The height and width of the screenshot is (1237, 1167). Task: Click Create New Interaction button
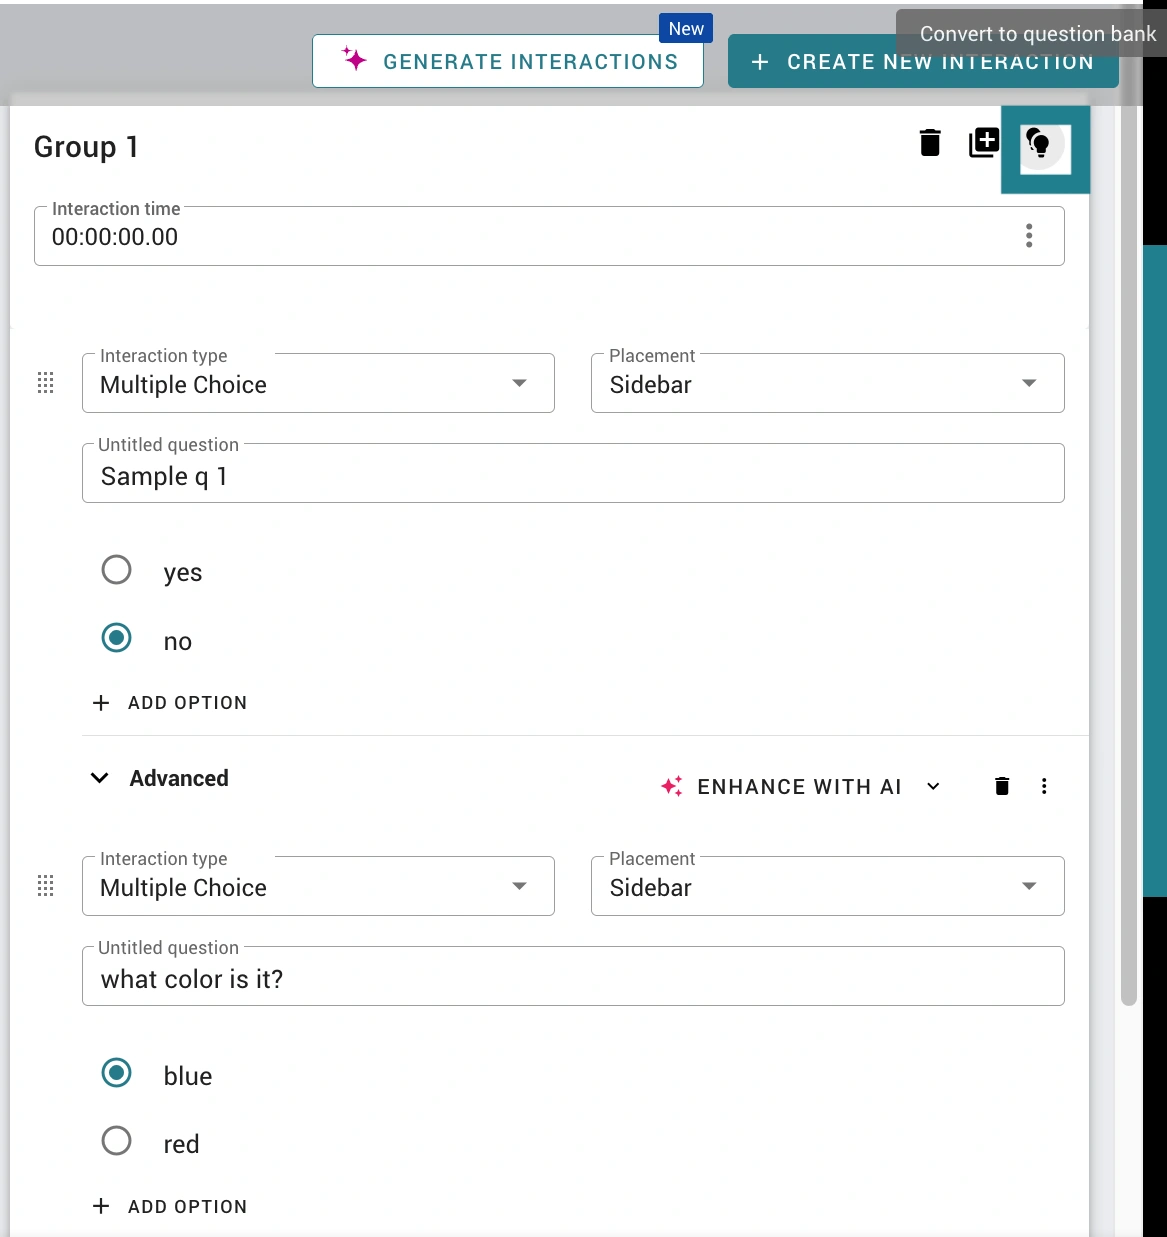pos(923,61)
